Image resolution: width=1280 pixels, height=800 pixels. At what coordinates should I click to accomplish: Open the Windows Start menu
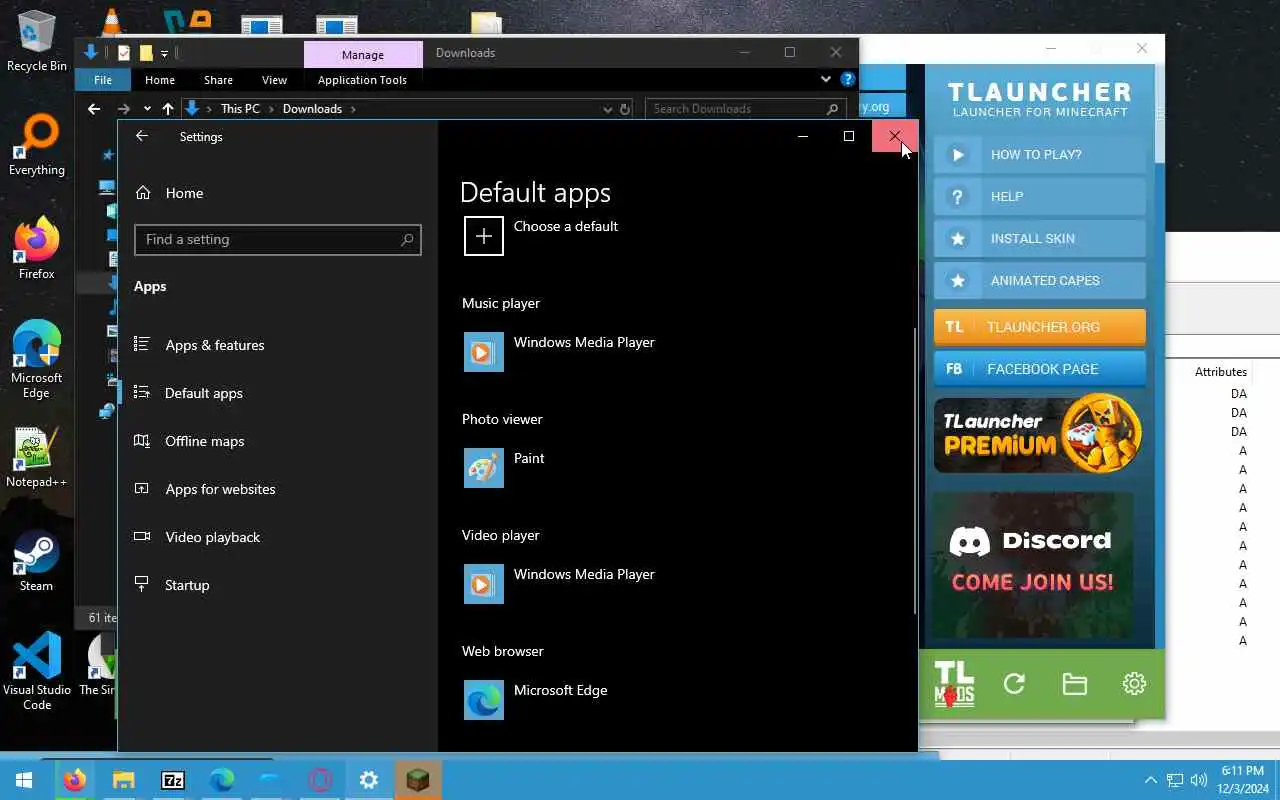(x=24, y=780)
